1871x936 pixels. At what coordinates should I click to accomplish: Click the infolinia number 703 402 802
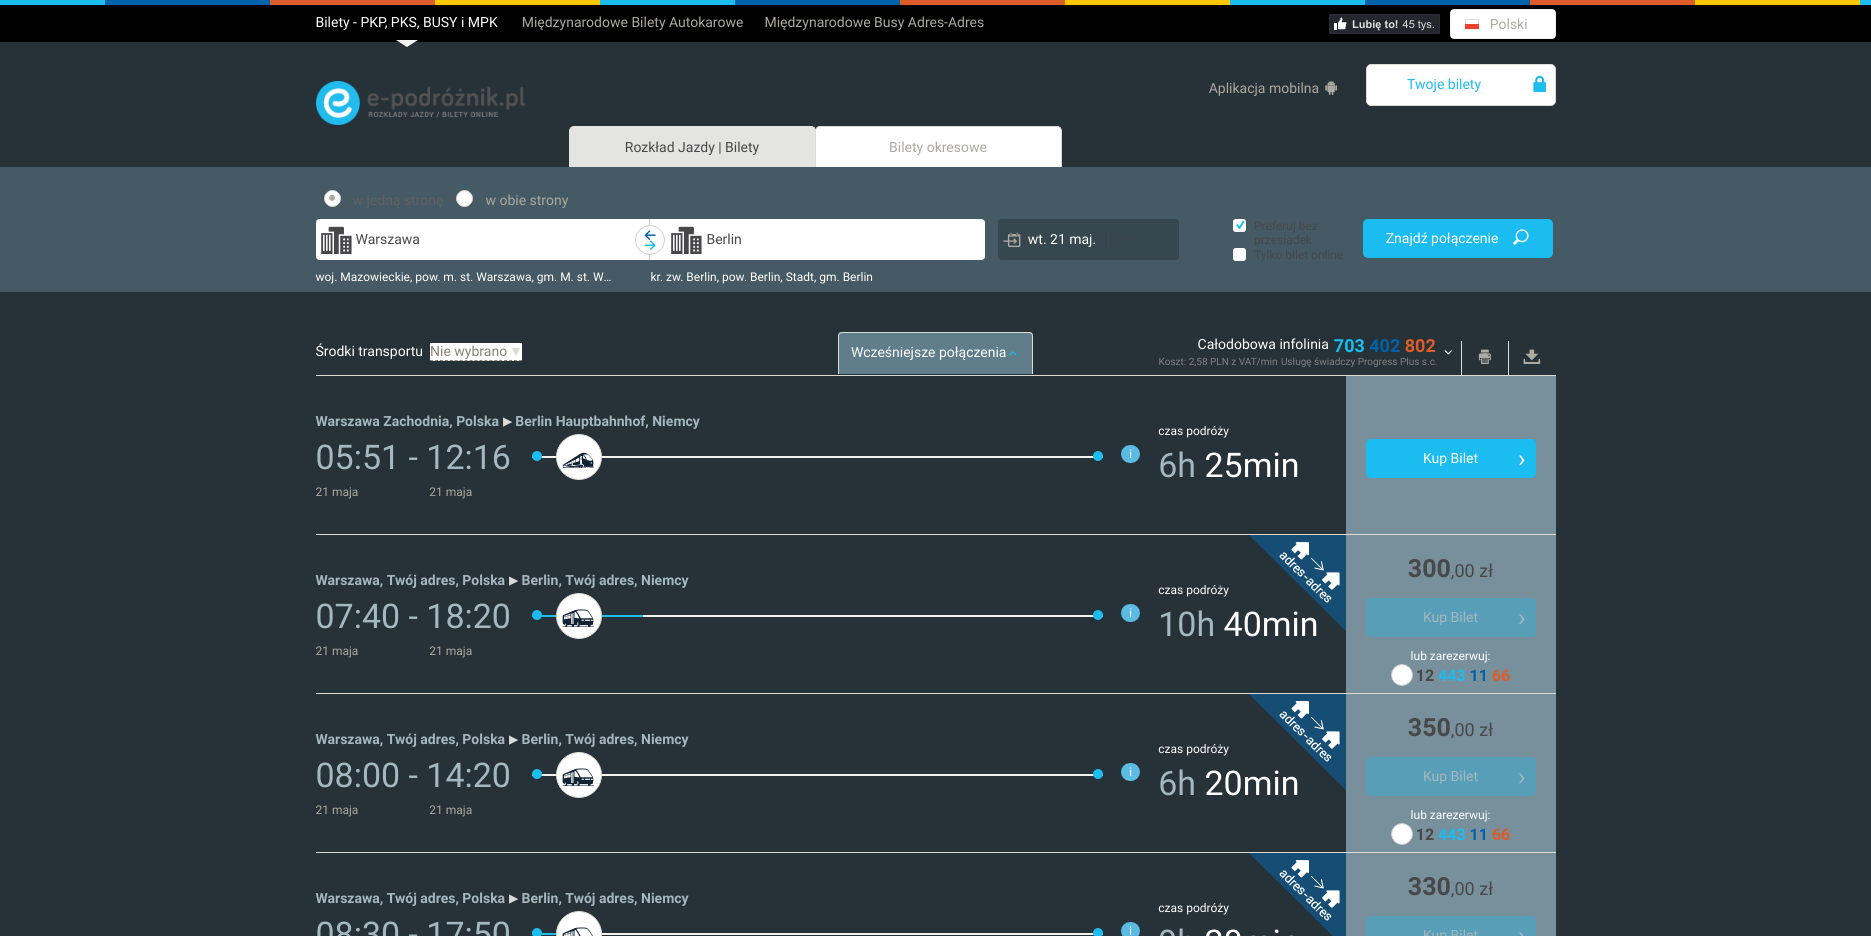pyautogui.click(x=1385, y=346)
